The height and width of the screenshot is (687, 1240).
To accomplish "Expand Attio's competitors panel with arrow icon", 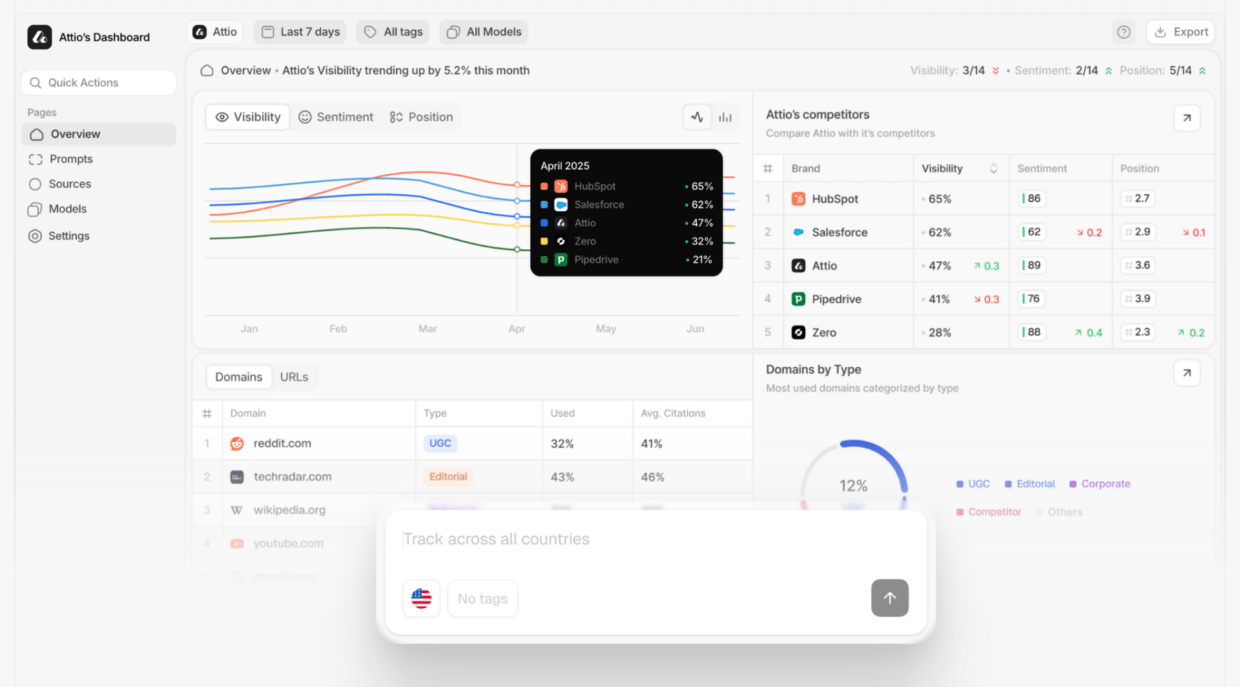I will [x=1186, y=118].
